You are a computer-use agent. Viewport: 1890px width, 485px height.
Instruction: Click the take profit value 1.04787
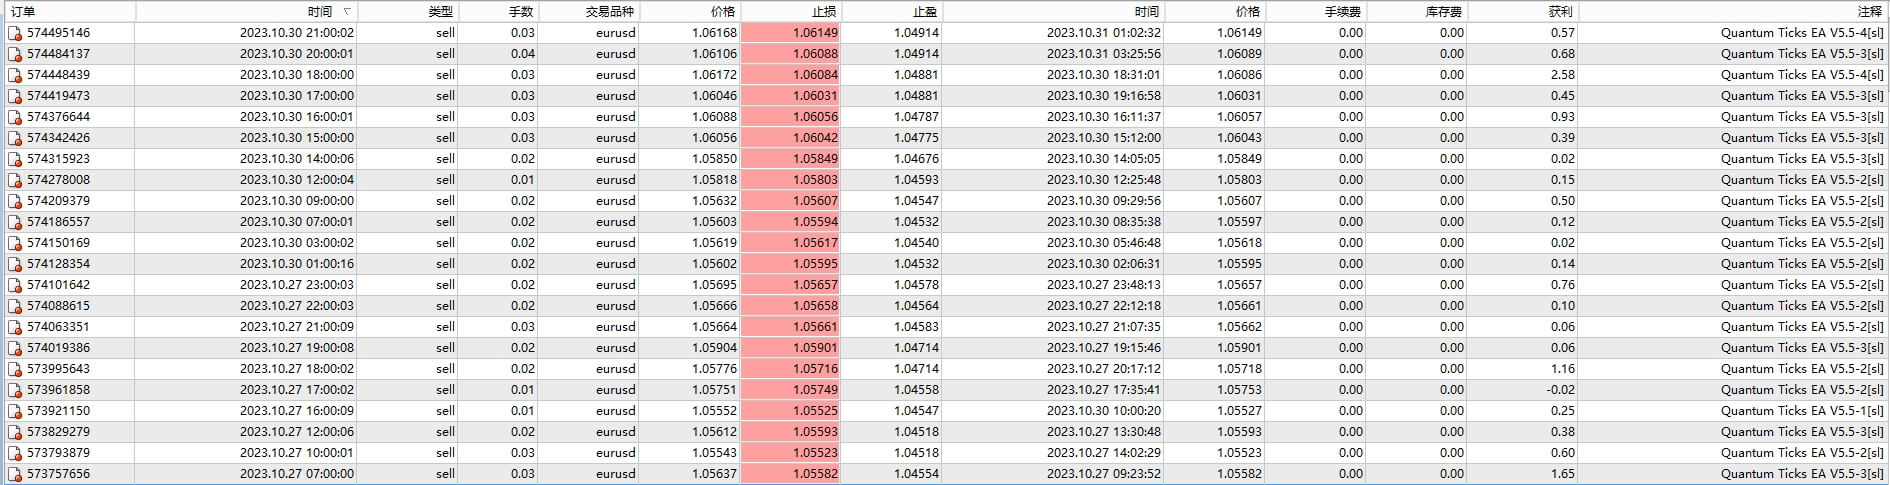[916, 117]
